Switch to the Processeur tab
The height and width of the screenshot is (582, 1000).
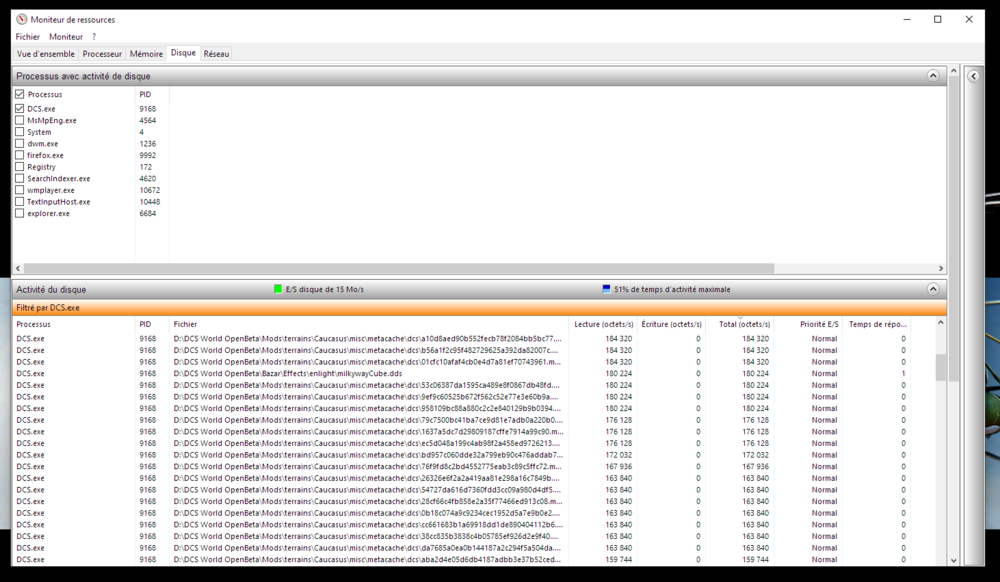click(x=102, y=54)
